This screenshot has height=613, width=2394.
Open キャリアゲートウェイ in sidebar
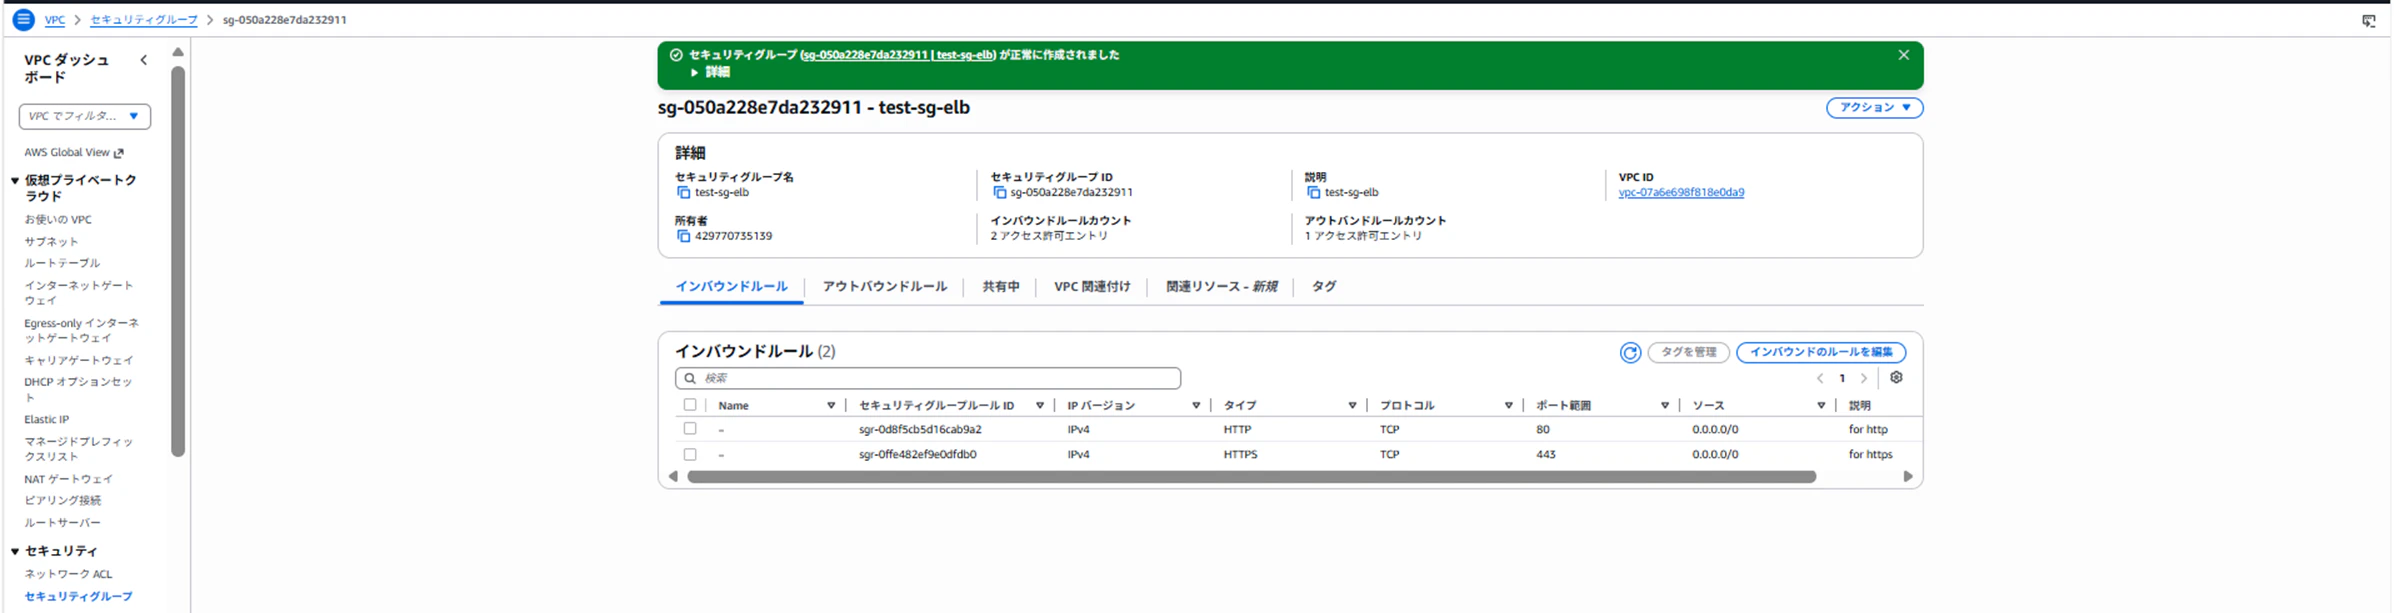[x=79, y=360]
